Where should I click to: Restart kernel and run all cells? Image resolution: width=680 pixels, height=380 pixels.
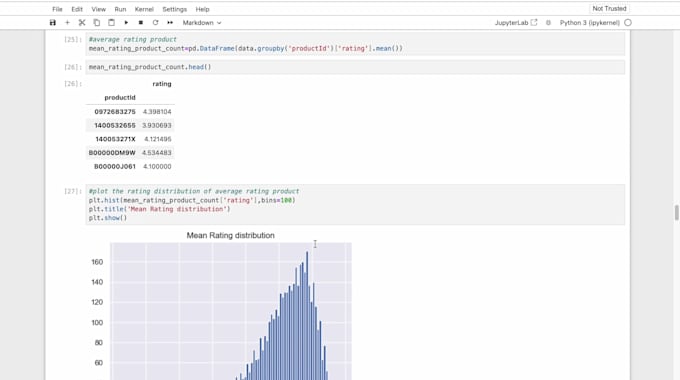(x=170, y=23)
